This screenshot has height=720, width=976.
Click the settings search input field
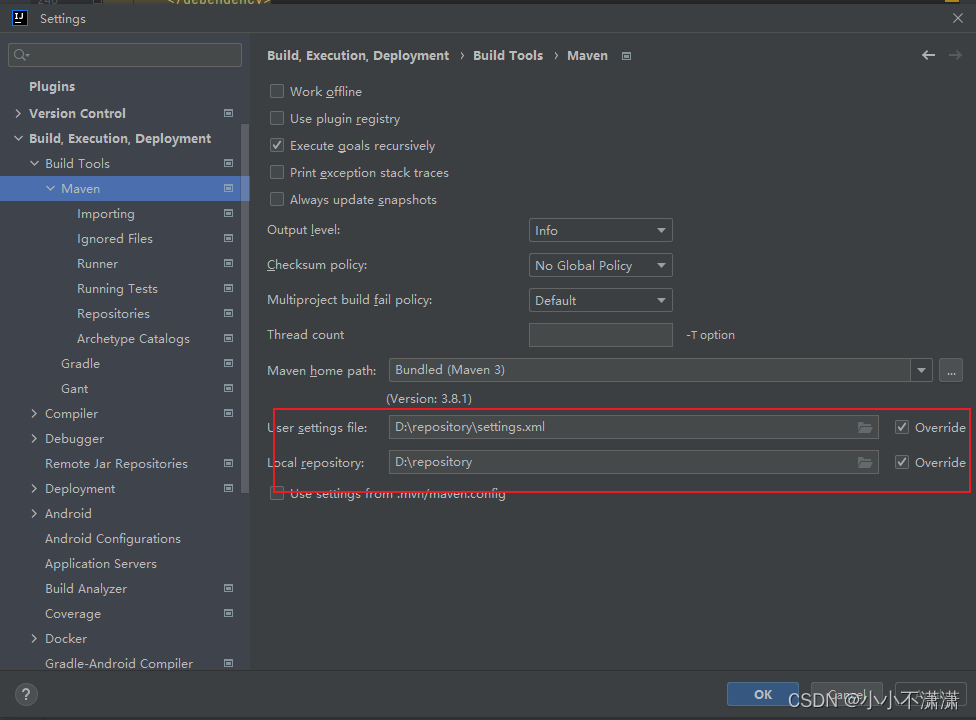click(x=125, y=55)
